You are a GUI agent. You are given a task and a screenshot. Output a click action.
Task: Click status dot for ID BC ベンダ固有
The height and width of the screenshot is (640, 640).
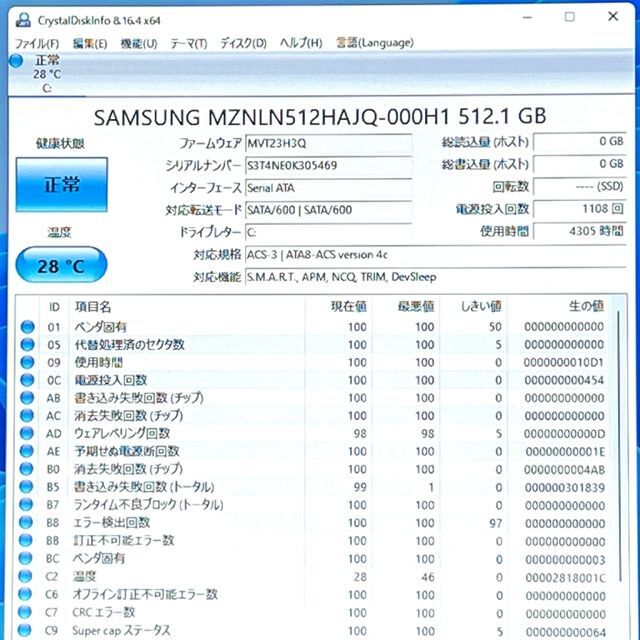coord(25,558)
